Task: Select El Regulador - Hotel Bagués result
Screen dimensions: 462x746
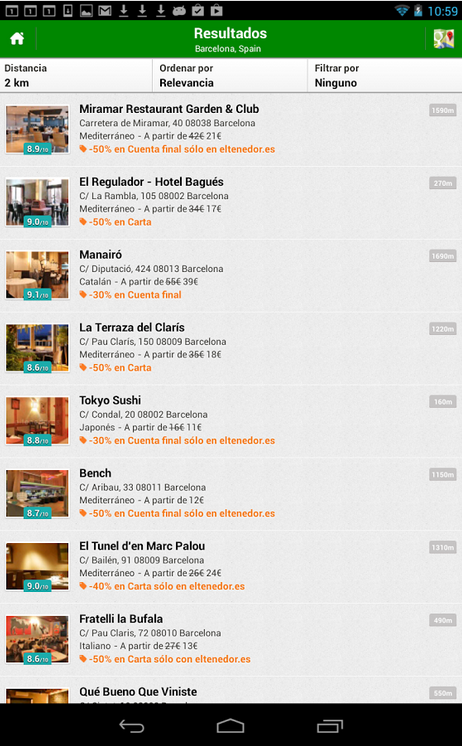Action: click(x=231, y=202)
